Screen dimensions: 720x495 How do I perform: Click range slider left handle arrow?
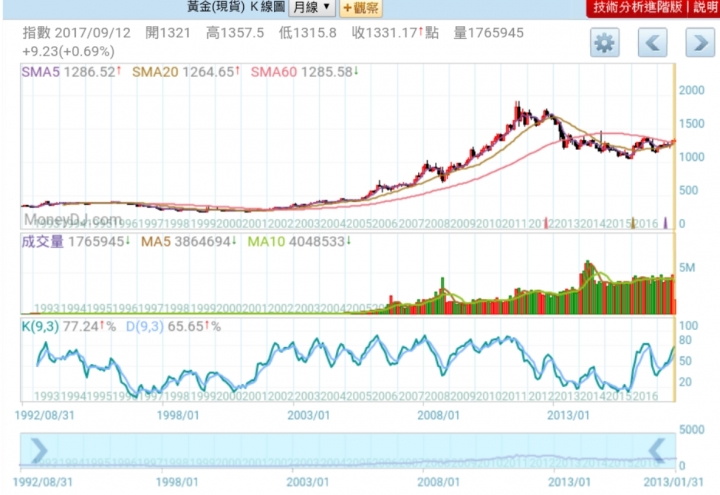click(x=39, y=450)
